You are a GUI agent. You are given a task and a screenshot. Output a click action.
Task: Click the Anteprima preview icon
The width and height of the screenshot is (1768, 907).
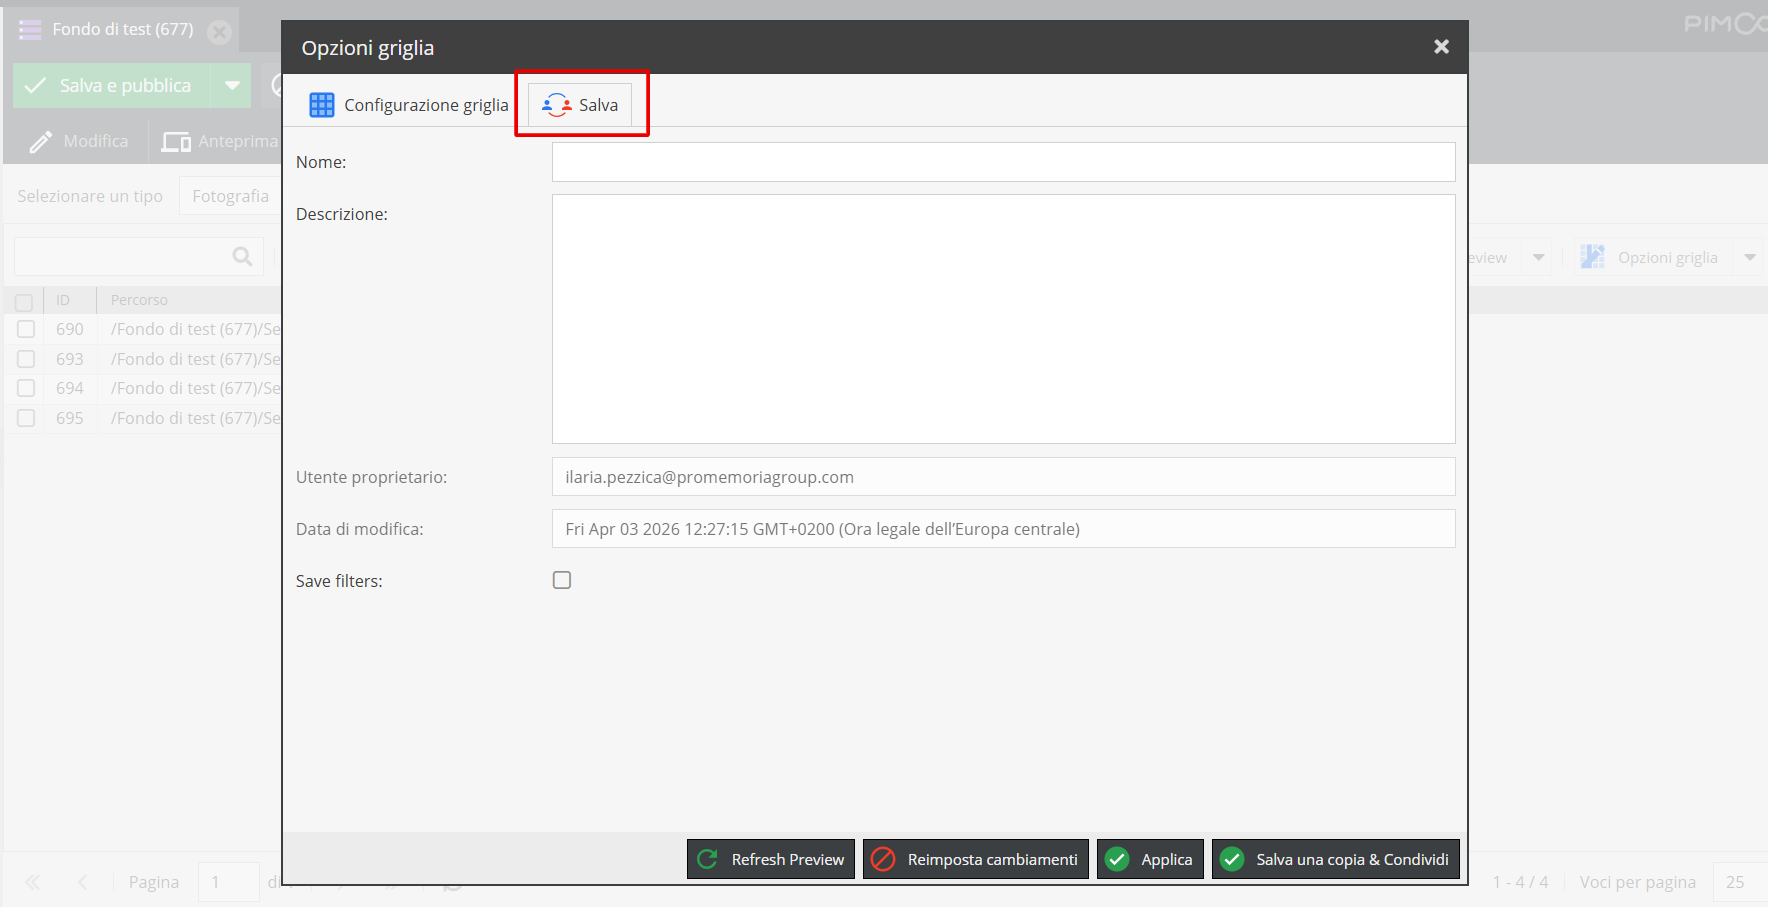pyautogui.click(x=177, y=142)
